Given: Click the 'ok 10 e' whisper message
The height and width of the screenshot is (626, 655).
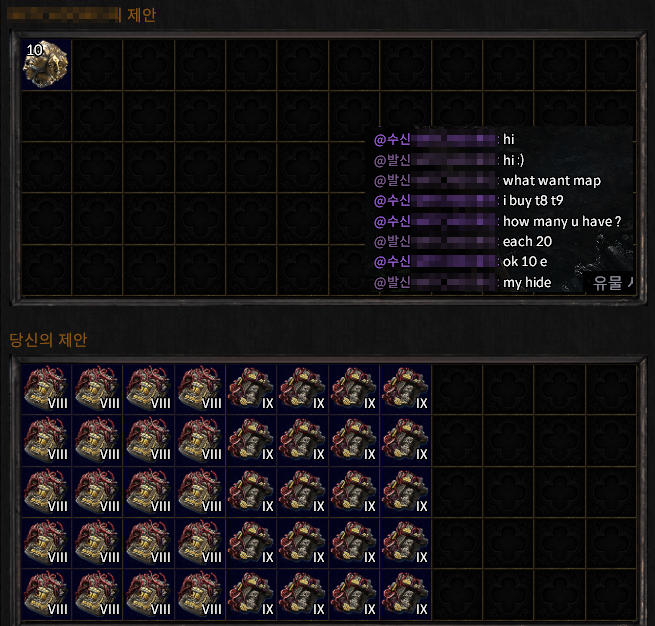Looking at the screenshot, I should point(525,262).
